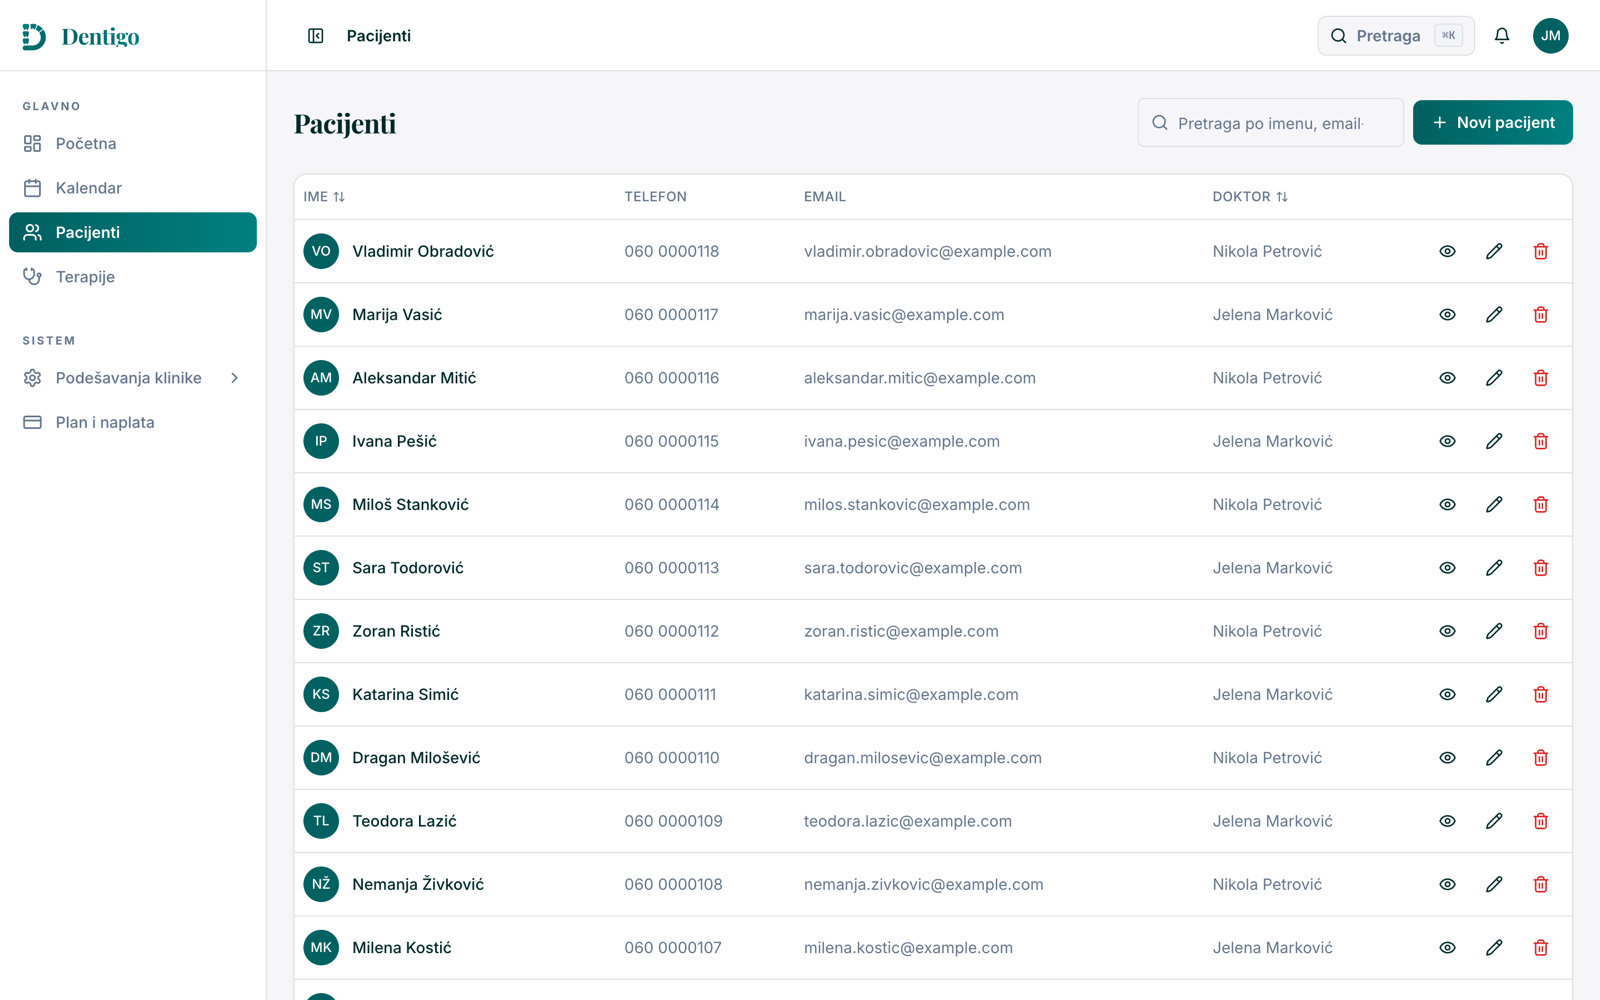The image size is (1600, 1000).
Task: View details of Milena Kostić
Action: coord(1447,948)
